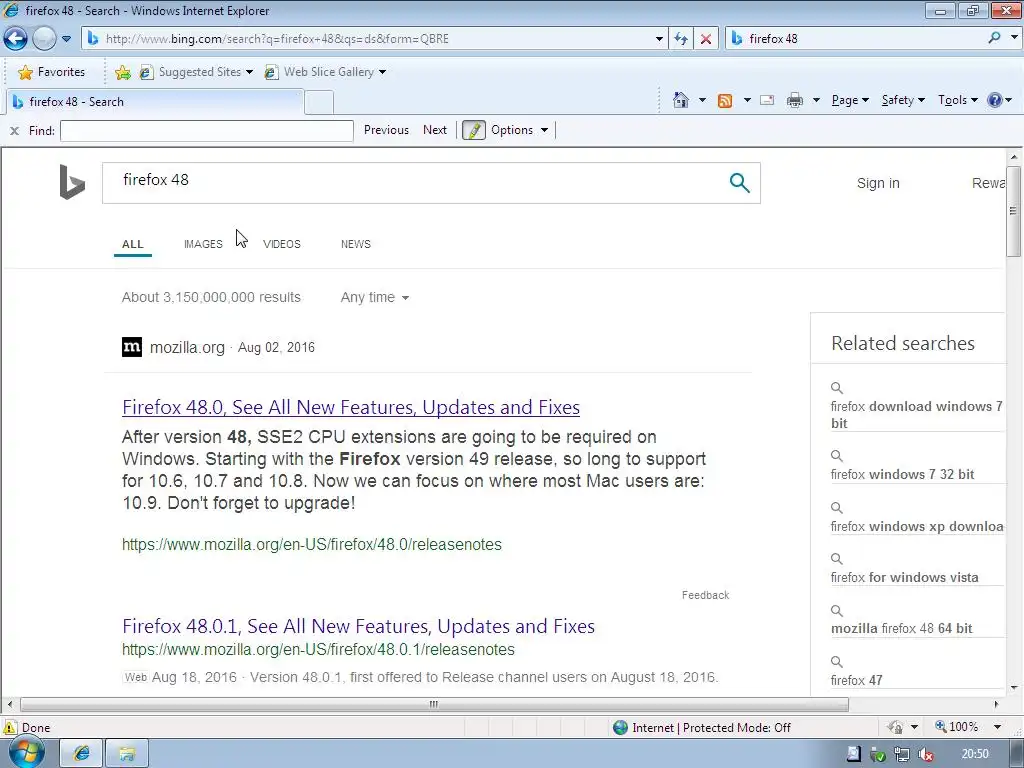Image resolution: width=1024 pixels, height=768 pixels.
Task: Expand the Home button dropdown arrow
Action: pos(702,100)
